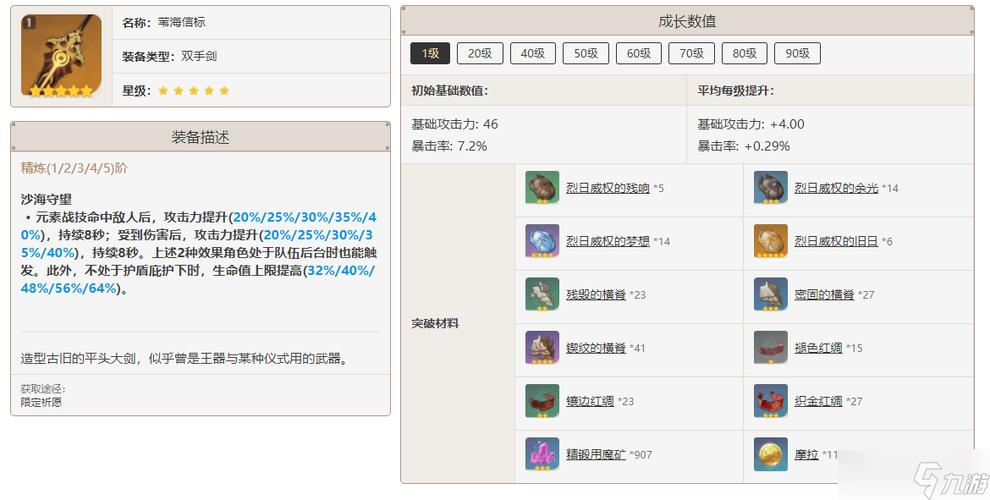Click the 烈日威权的余光 material icon
The width and height of the screenshot is (990, 500).
click(771, 188)
